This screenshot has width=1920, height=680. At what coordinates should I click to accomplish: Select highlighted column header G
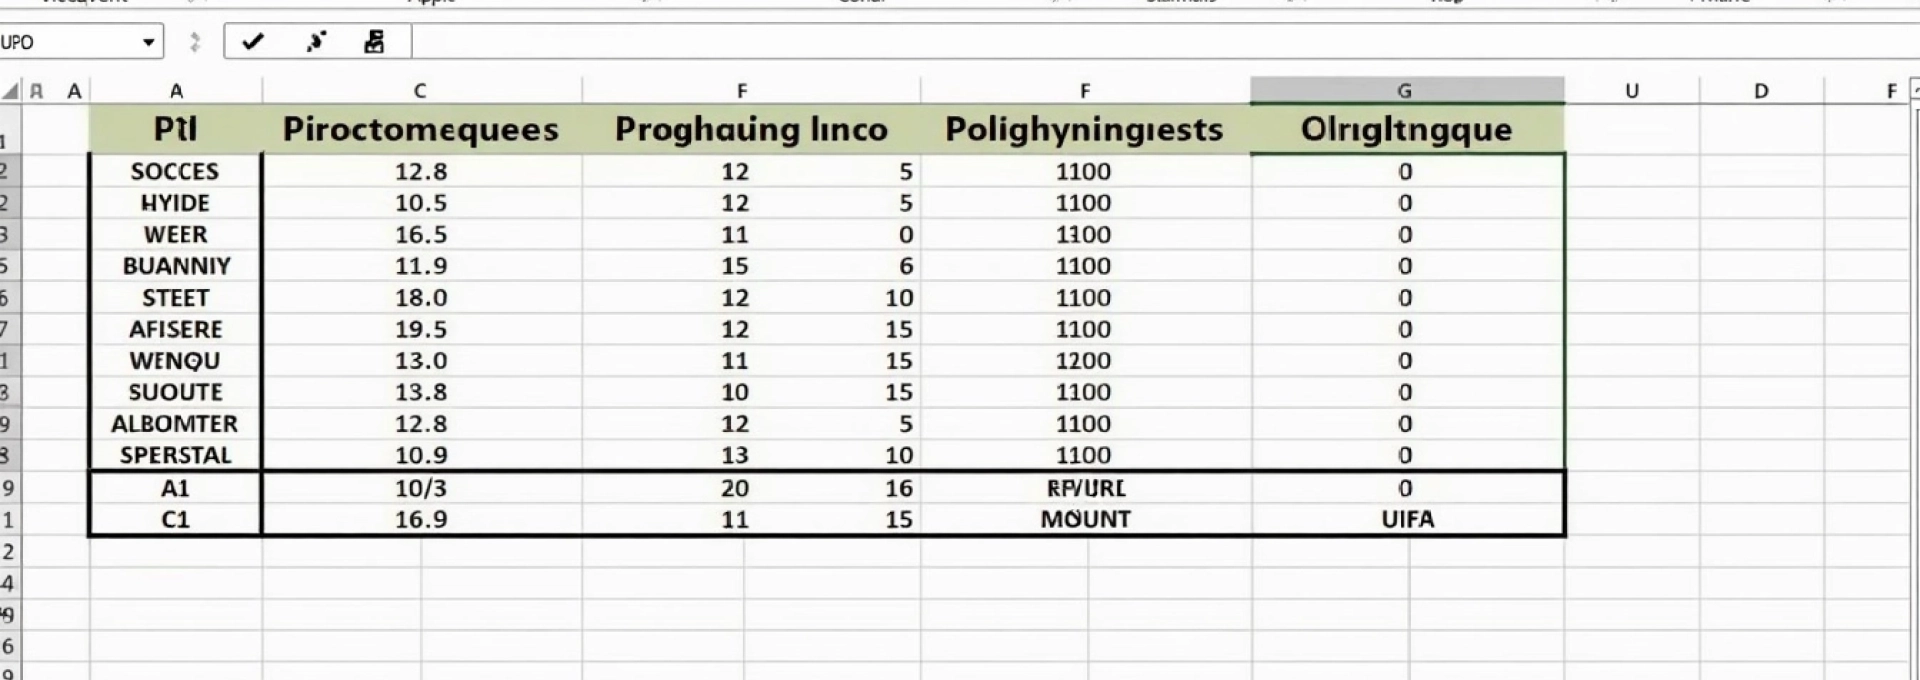1406,91
